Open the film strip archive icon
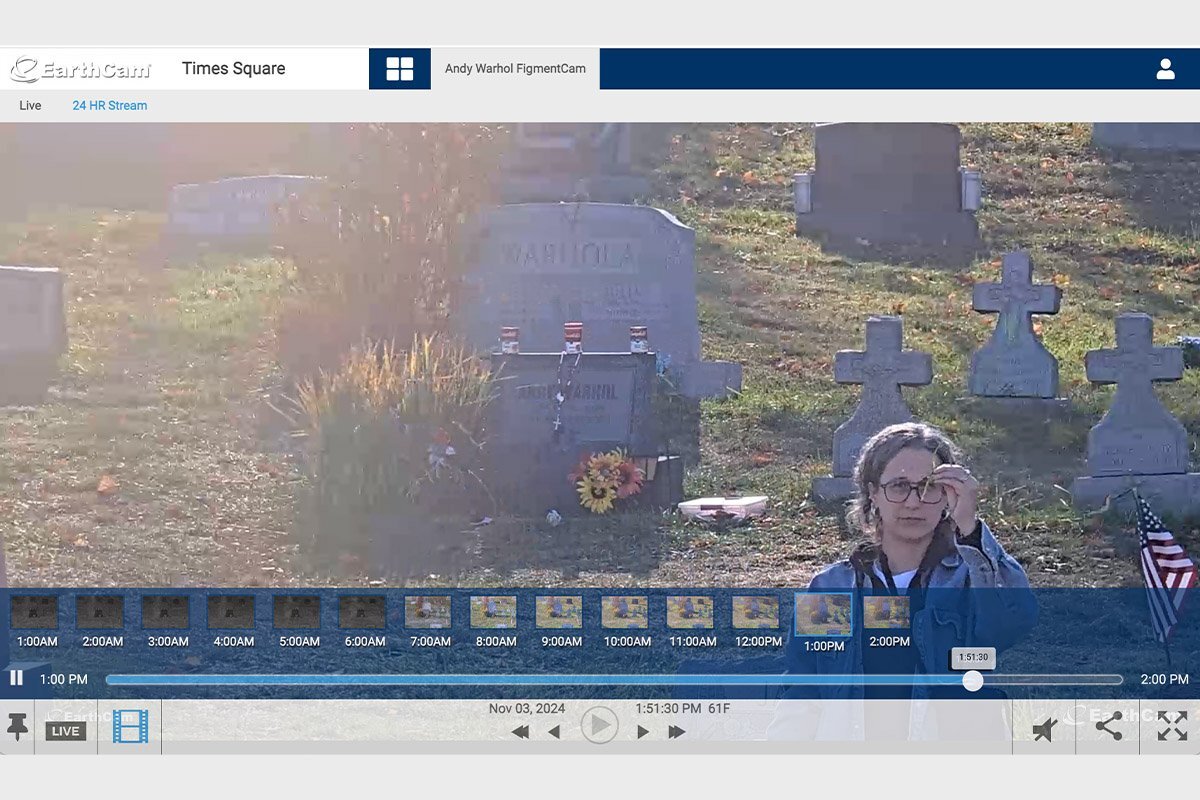The image size is (1200, 800). coord(130,726)
